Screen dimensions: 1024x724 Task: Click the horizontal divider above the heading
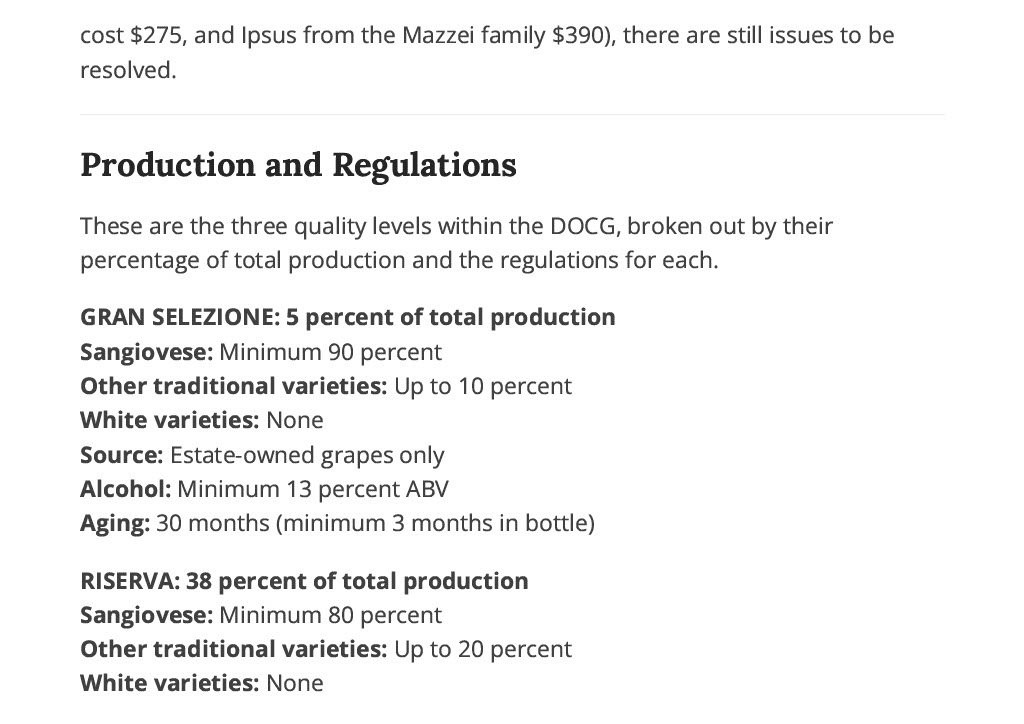coord(512,115)
